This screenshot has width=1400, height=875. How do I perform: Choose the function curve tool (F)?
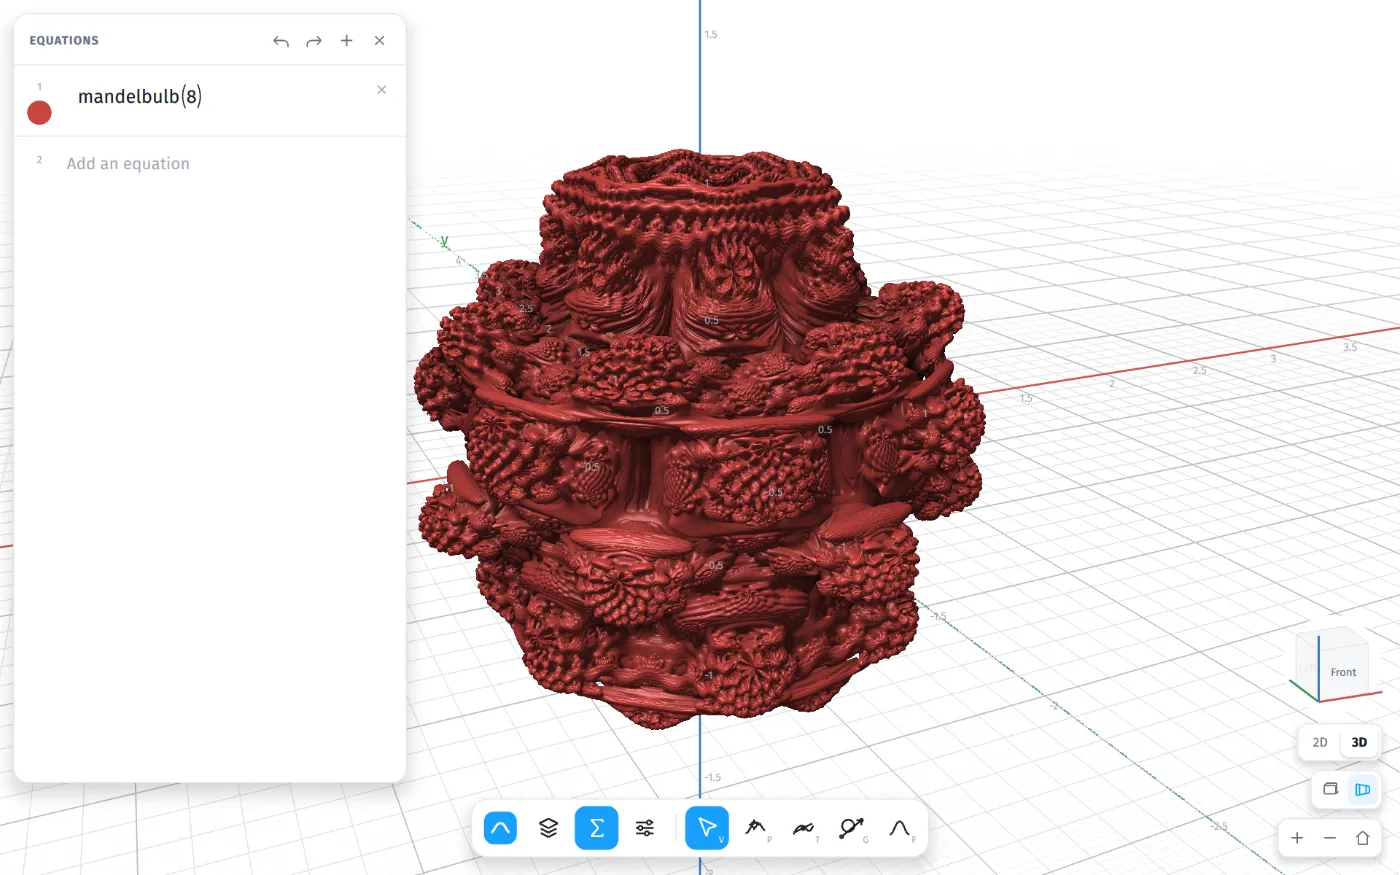click(x=900, y=828)
